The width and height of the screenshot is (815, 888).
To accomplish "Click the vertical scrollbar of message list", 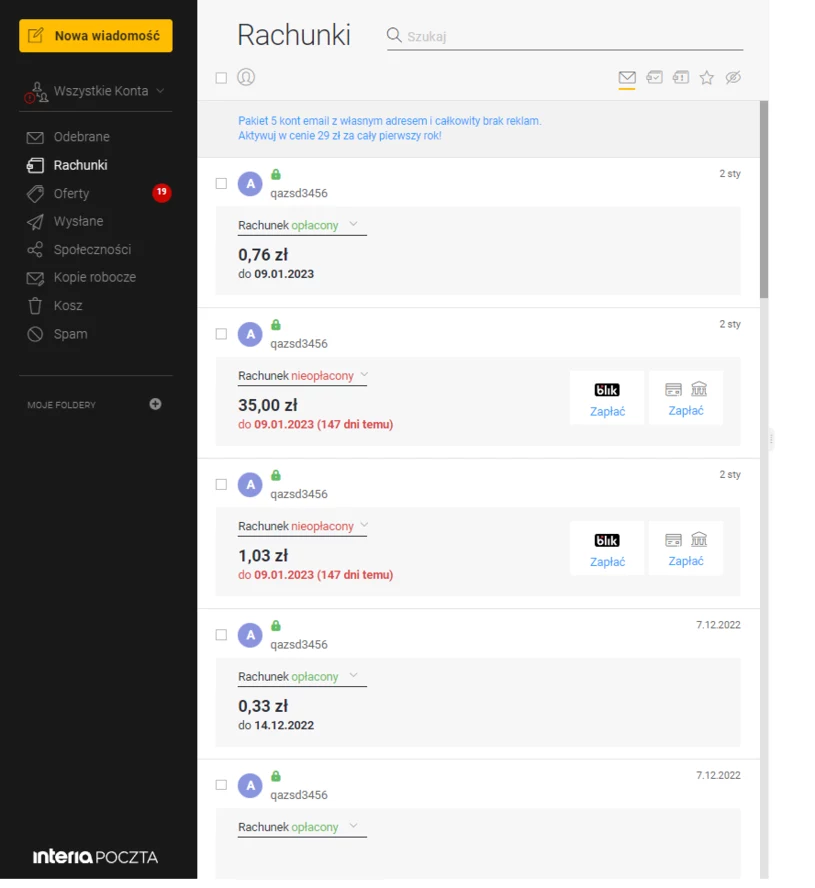I will point(764,199).
